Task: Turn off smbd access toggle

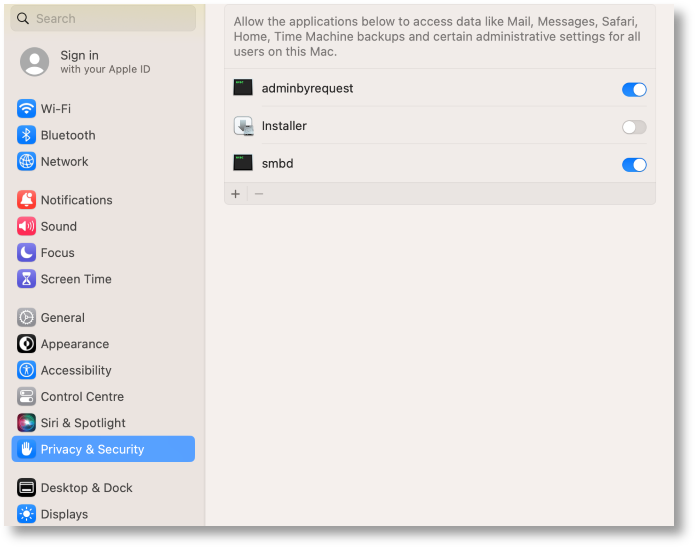Action: point(634,165)
